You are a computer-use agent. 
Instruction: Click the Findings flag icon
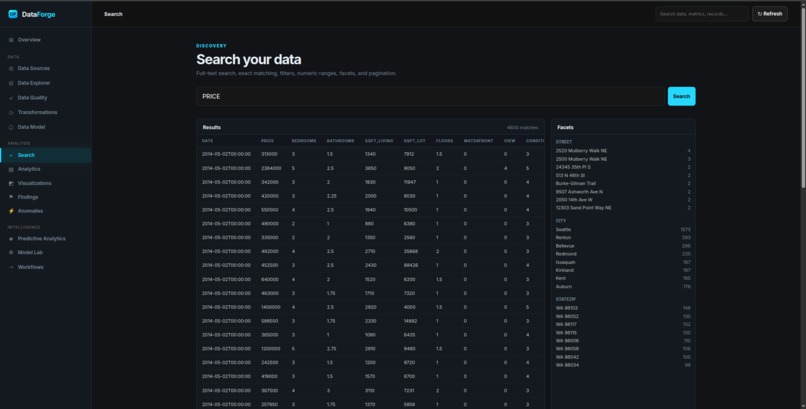coord(11,197)
